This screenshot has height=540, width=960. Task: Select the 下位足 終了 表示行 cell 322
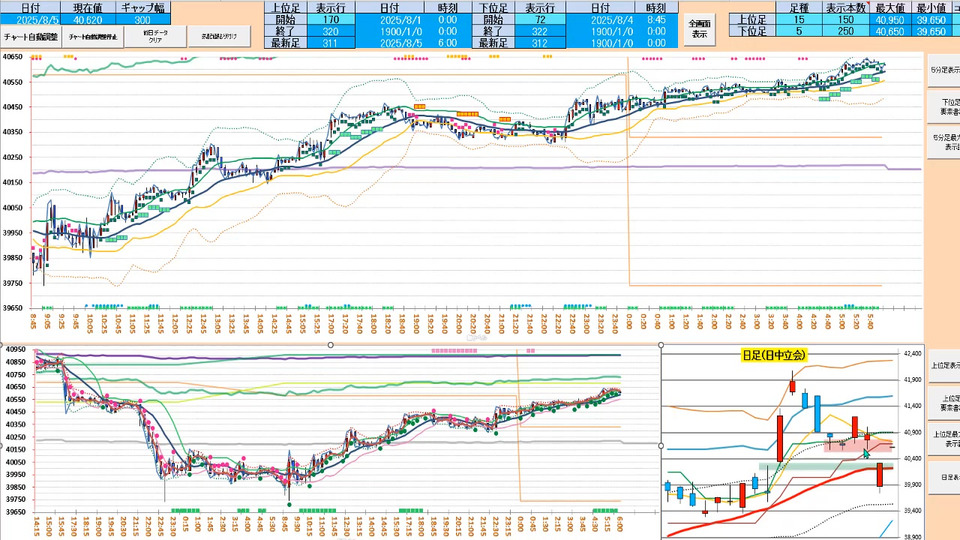coord(539,31)
